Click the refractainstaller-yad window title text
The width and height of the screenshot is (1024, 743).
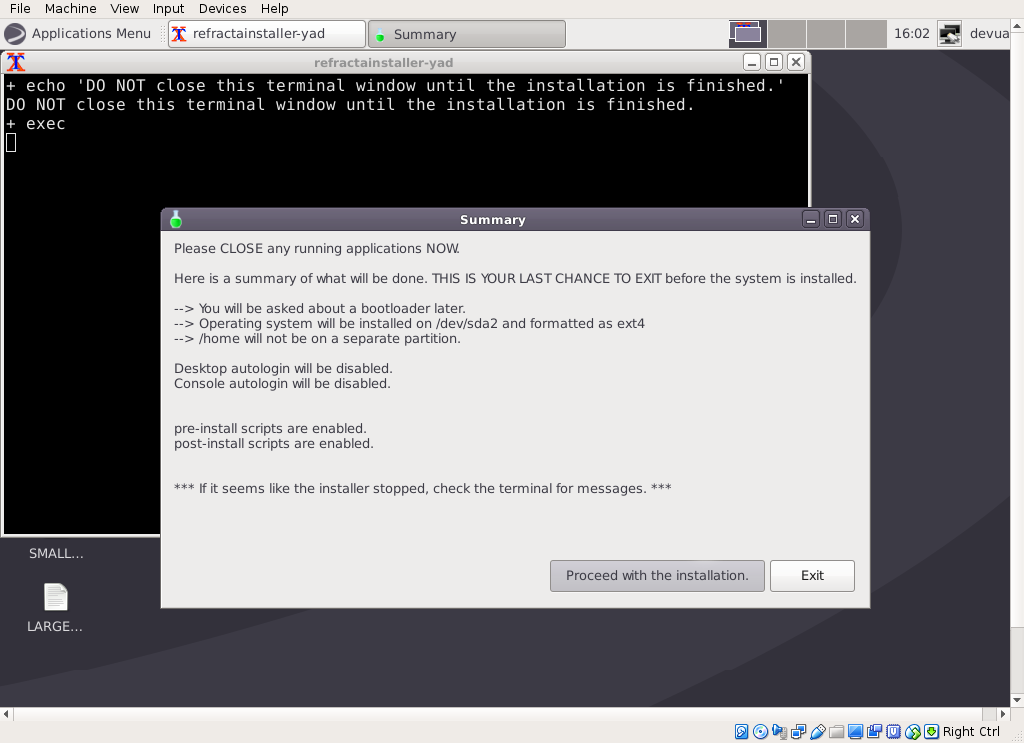point(383,63)
